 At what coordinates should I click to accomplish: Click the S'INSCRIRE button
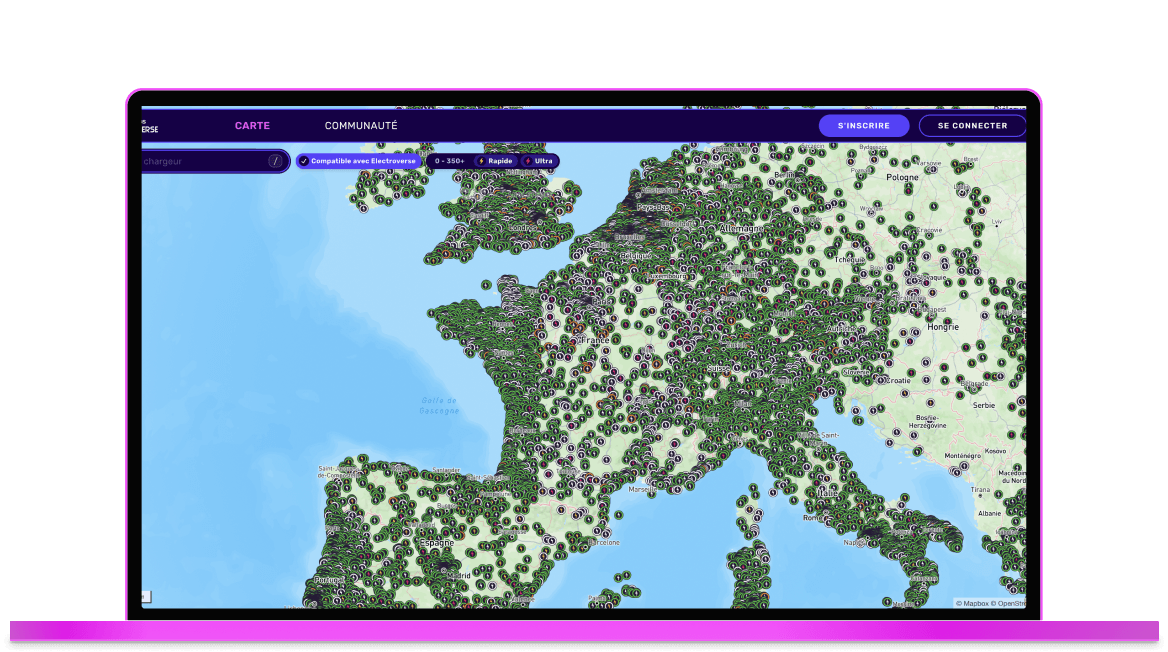point(864,125)
